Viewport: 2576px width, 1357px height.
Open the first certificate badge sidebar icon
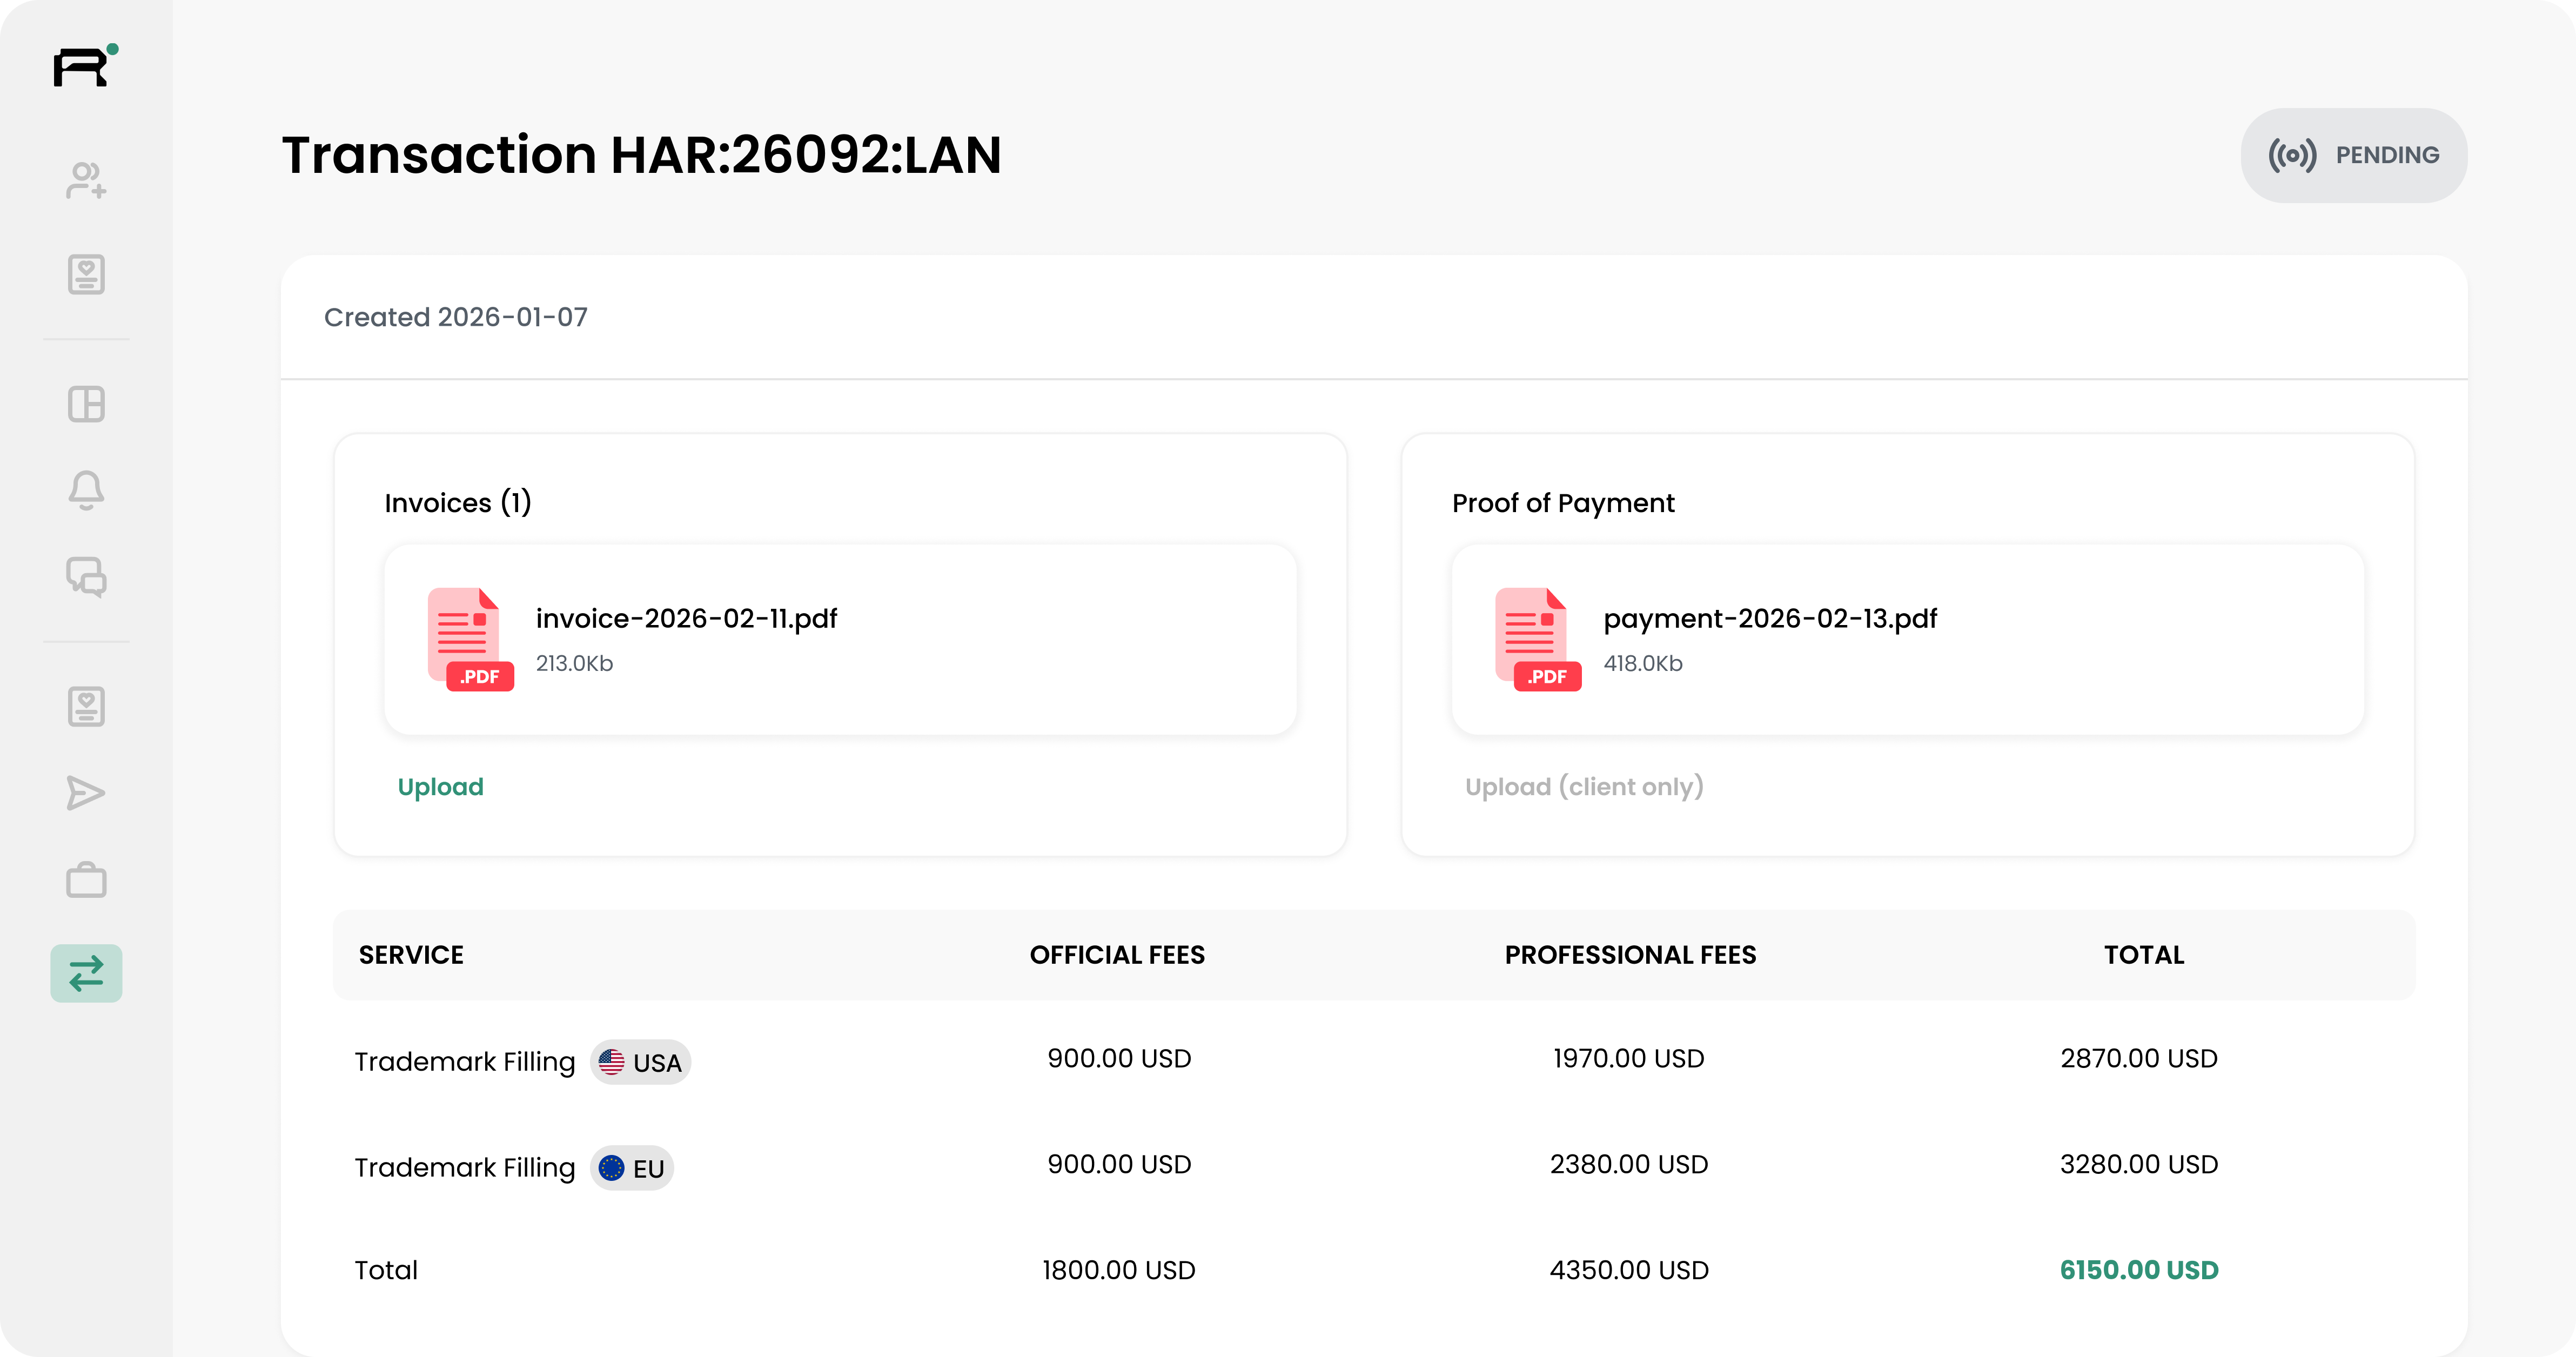tap(86, 274)
